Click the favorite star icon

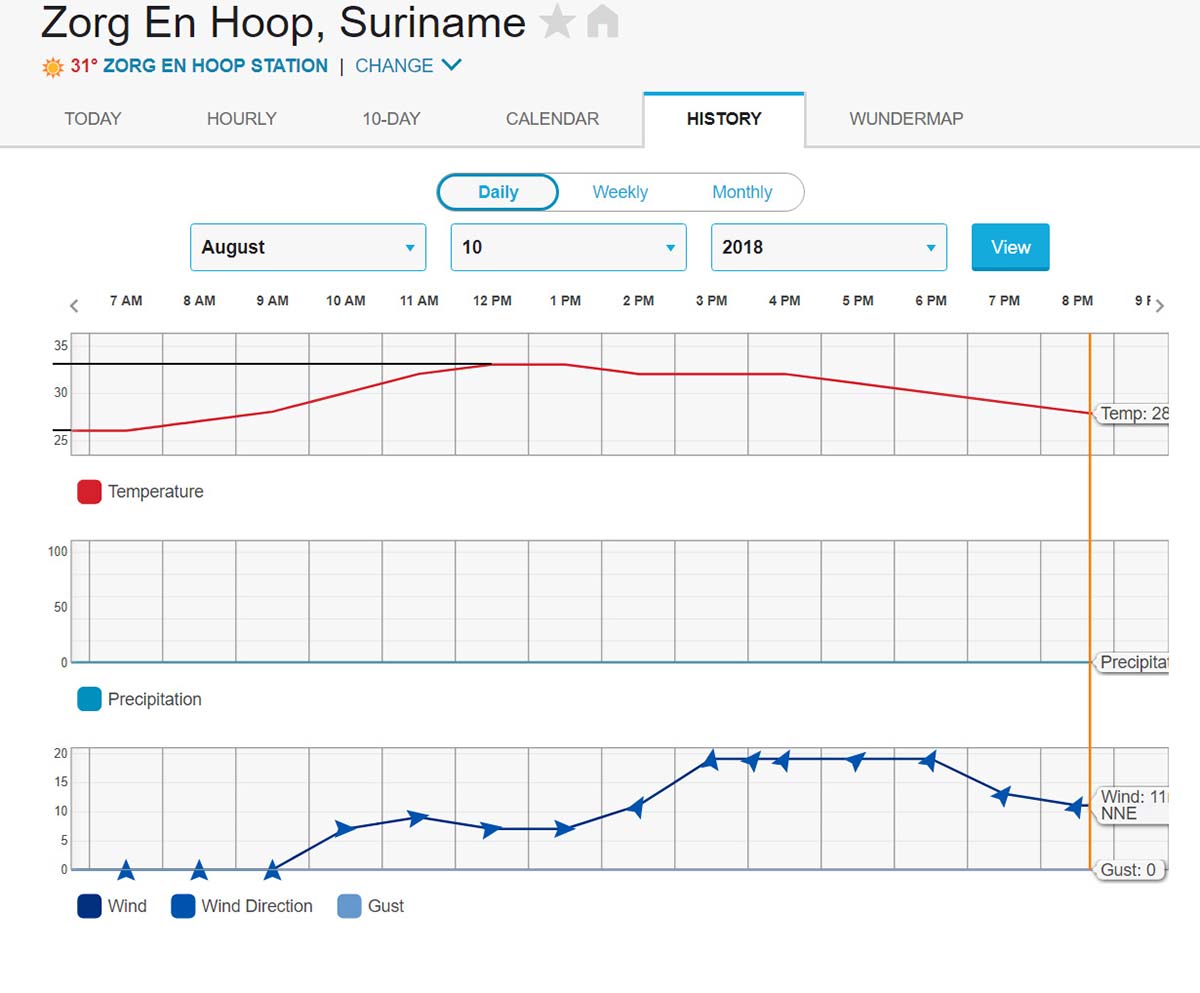(x=557, y=22)
